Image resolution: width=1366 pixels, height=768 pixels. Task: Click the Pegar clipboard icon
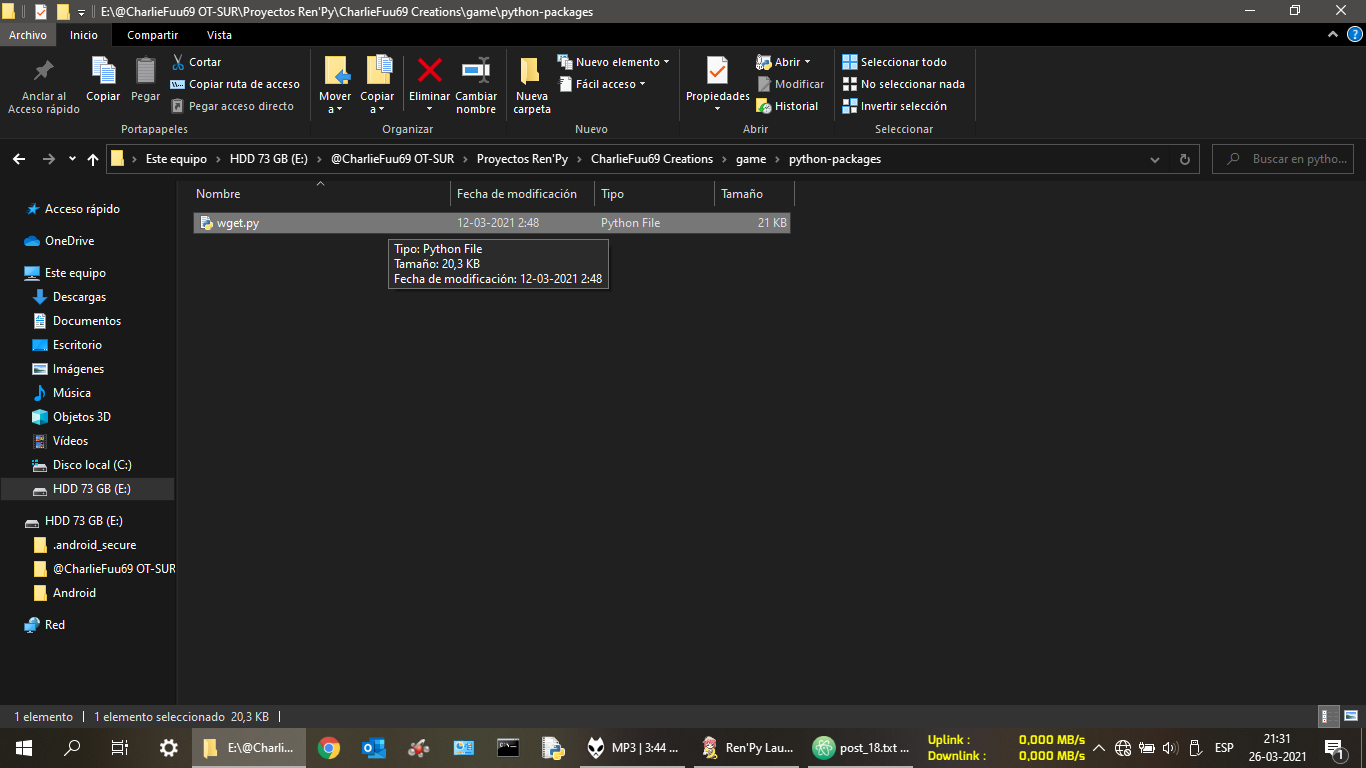pos(146,72)
